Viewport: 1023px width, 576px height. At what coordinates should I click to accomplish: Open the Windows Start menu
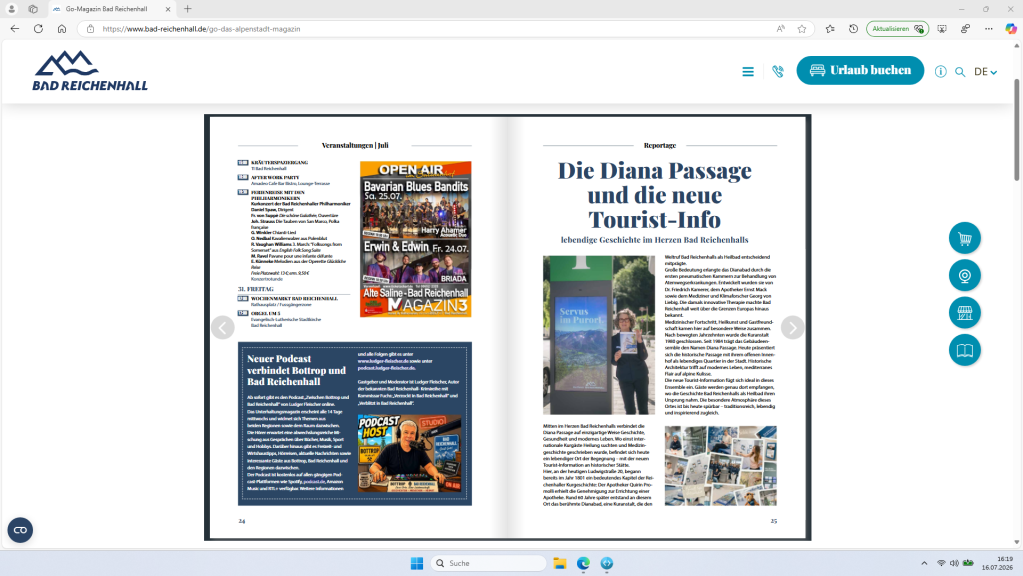[417, 563]
